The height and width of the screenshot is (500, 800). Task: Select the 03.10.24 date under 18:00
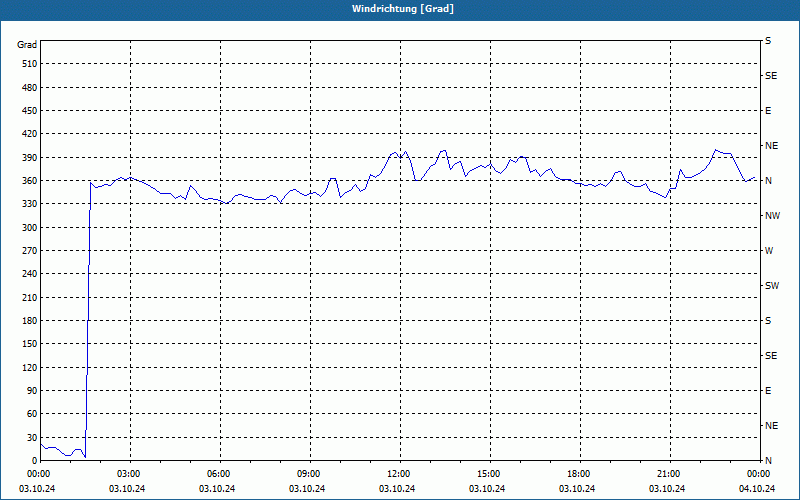click(x=577, y=489)
